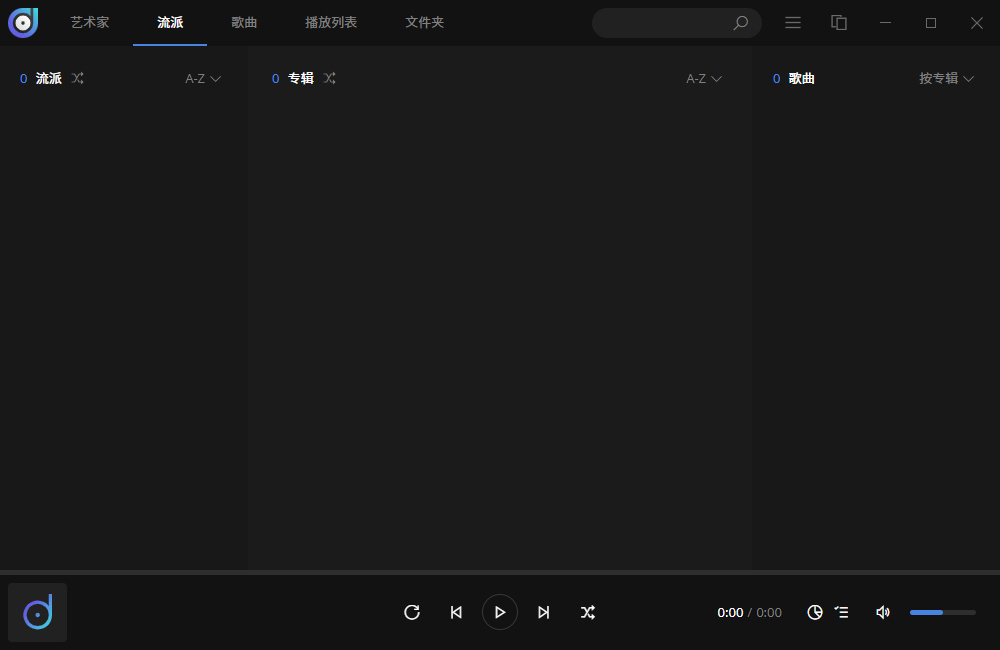Toggle the loop playback button

[412, 612]
